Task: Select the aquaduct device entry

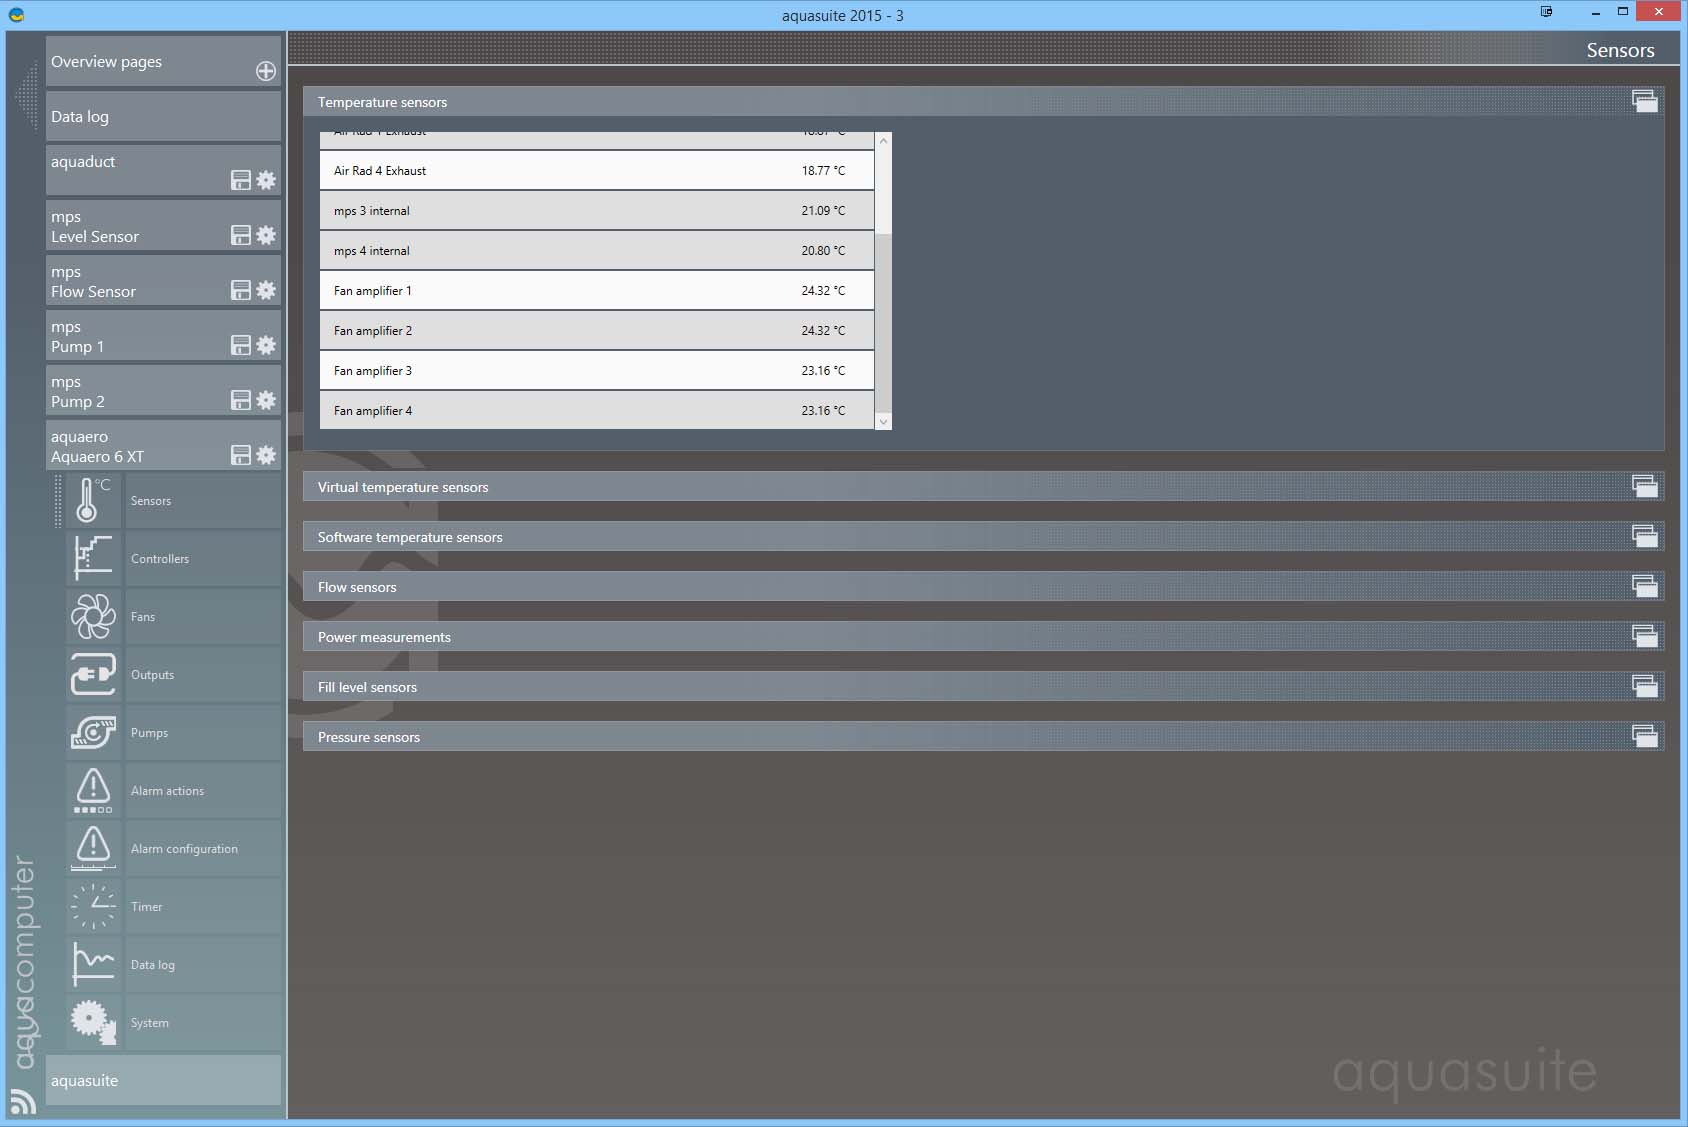Action: [x=163, y=171]
